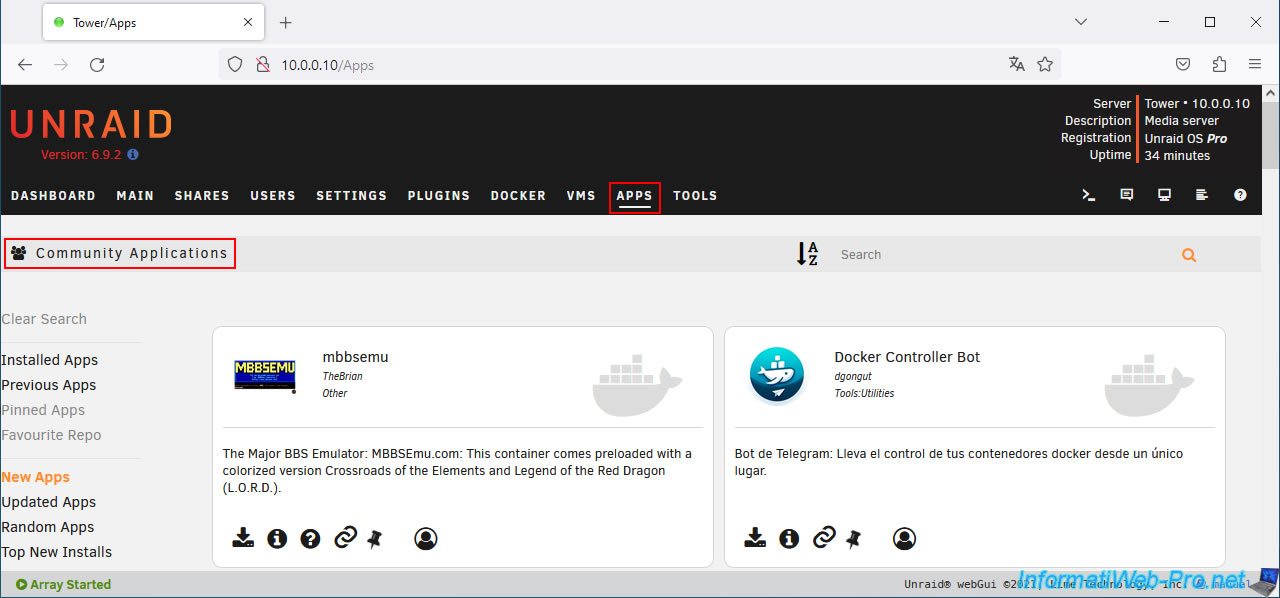1280x598 pixels.
Task: Open the Unraid help question icon
Action: (x=1240, y=195)
